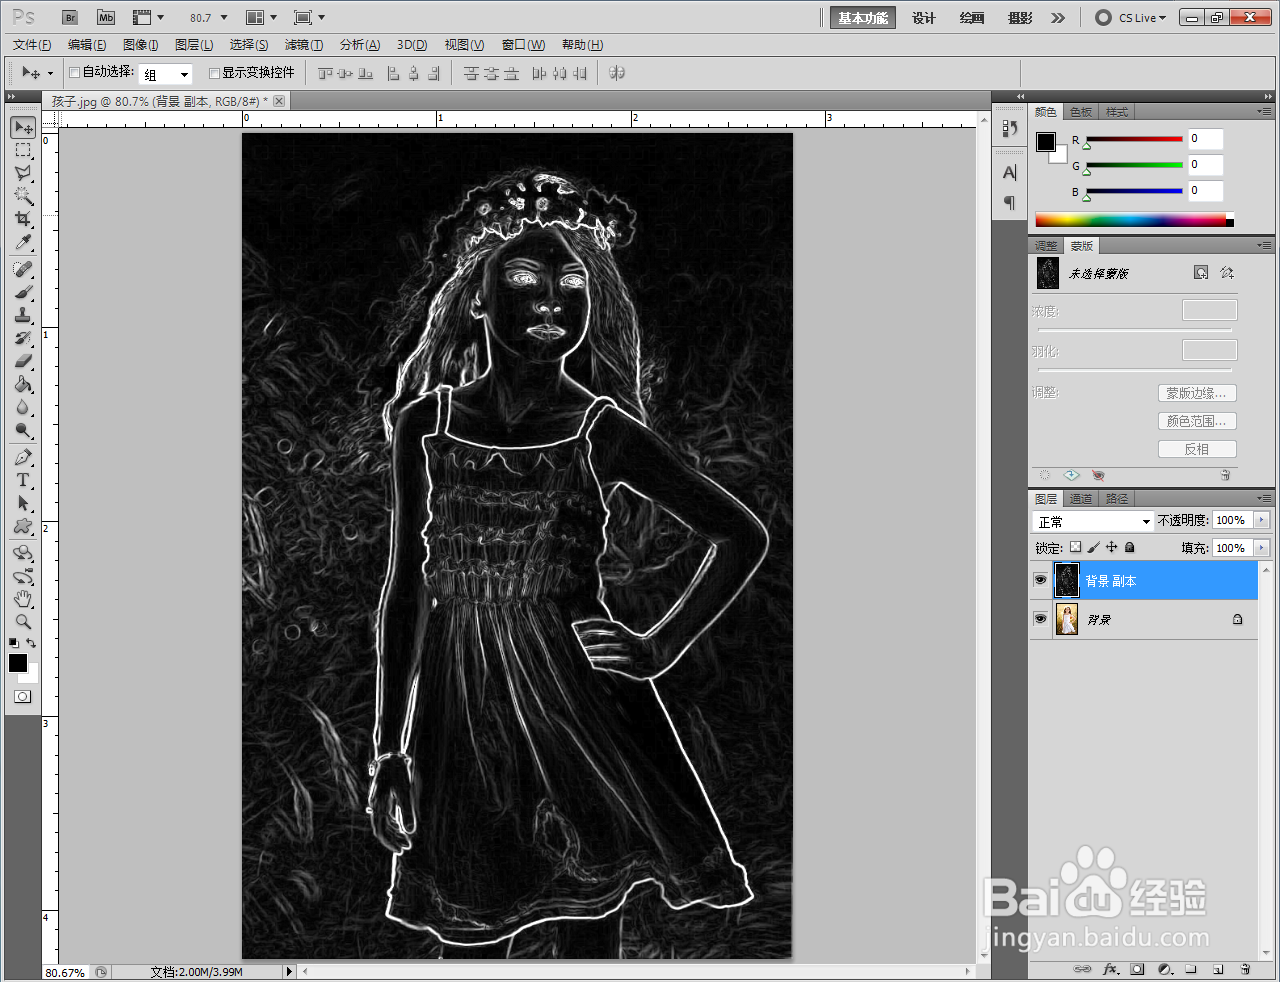Viewport: 1280px width, 982px height.
Task: Select the Path Selection tool
Action: [23, 504]
